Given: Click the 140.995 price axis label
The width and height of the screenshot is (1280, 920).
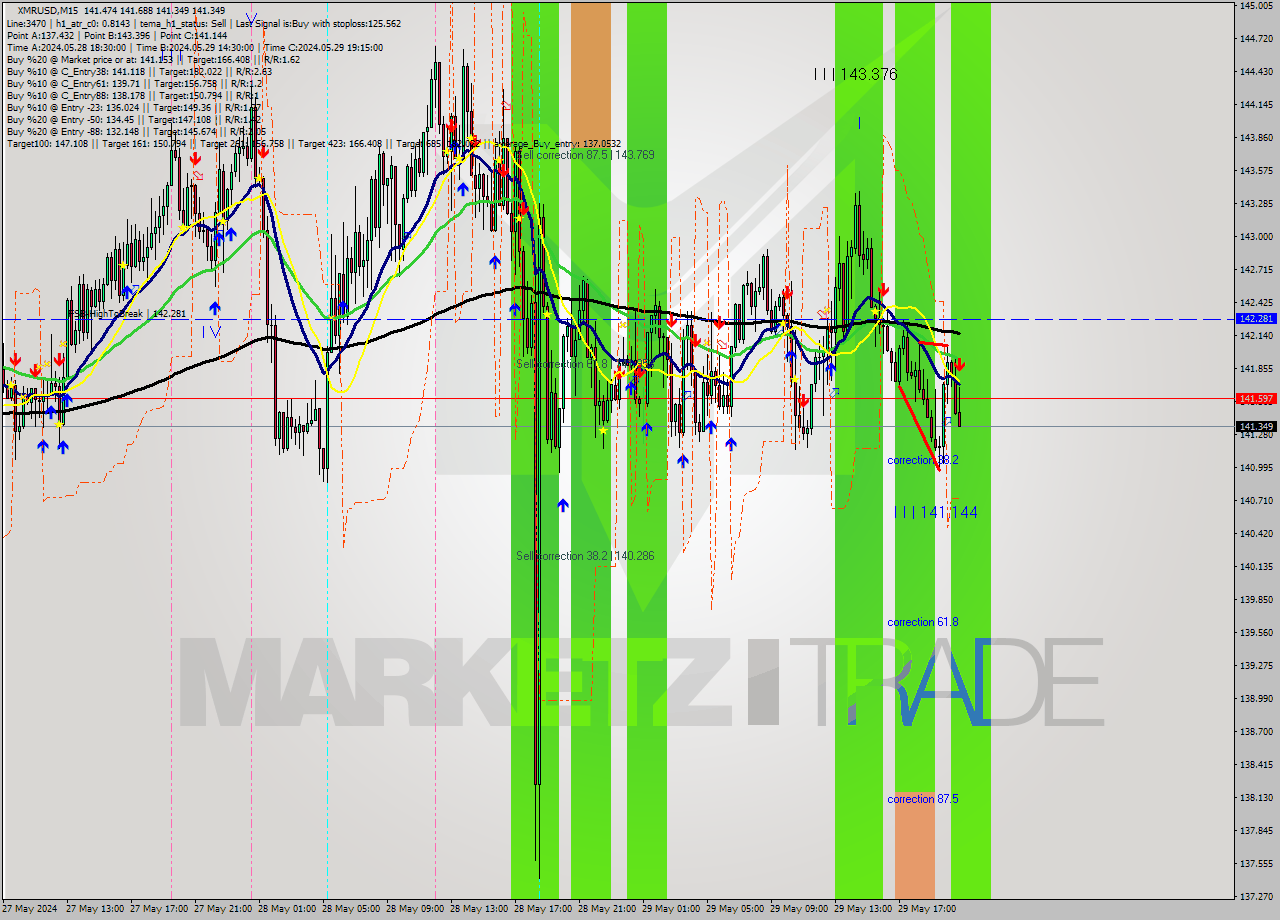Looking at the screenshot, I should [x=1255, y=467].
